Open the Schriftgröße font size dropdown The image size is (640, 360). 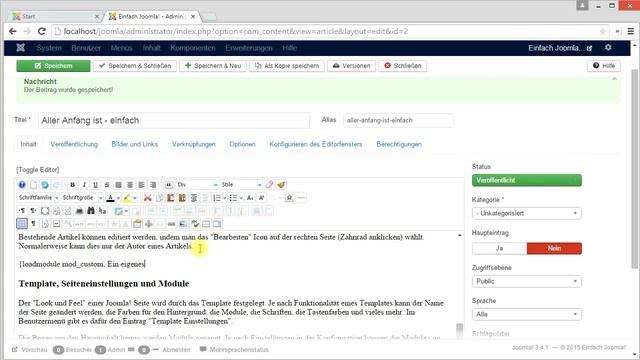pos(82,198)
